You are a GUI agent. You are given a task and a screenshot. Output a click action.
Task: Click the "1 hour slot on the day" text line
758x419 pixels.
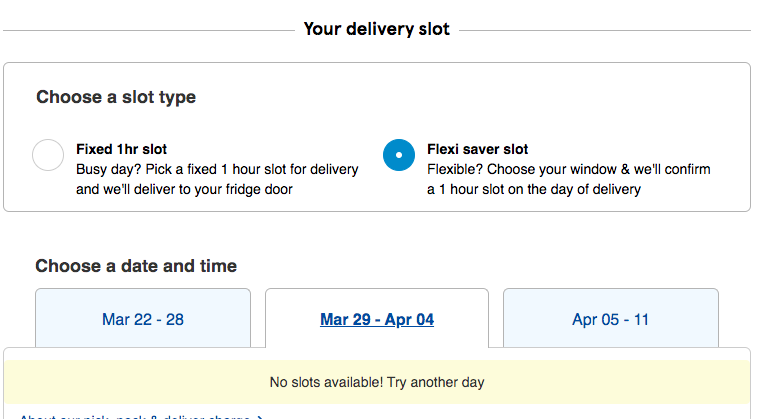click(x=534, y=189)
